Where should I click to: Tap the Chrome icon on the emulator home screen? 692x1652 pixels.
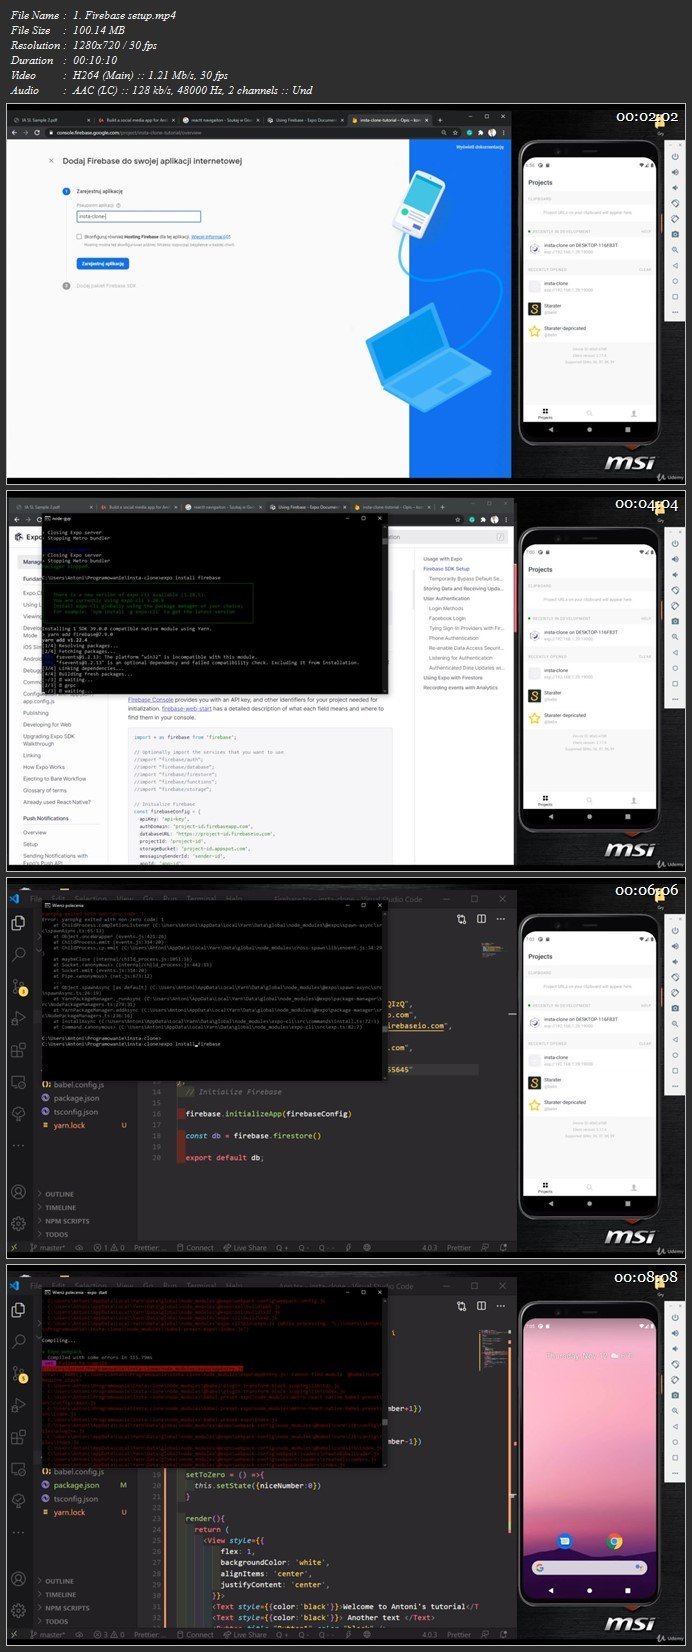pyautogui.click(x=615, y=1541)
